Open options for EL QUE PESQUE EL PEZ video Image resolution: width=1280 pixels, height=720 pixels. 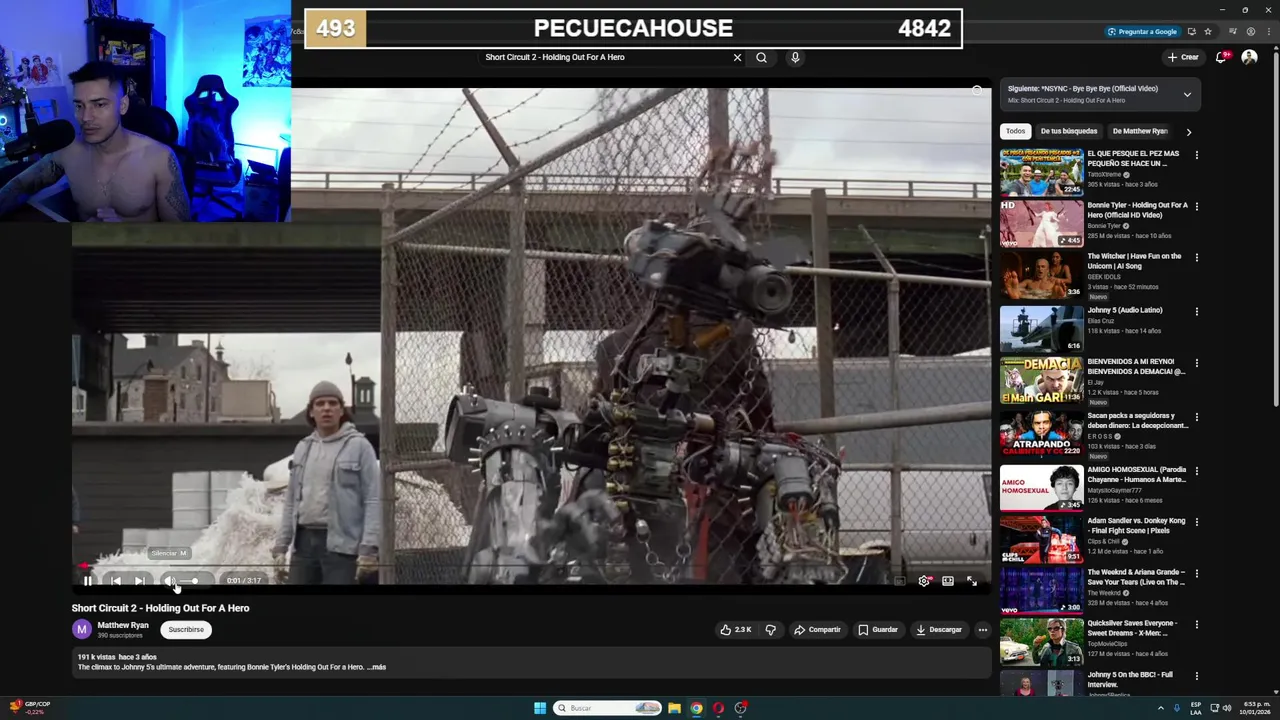pos(1196,155)
